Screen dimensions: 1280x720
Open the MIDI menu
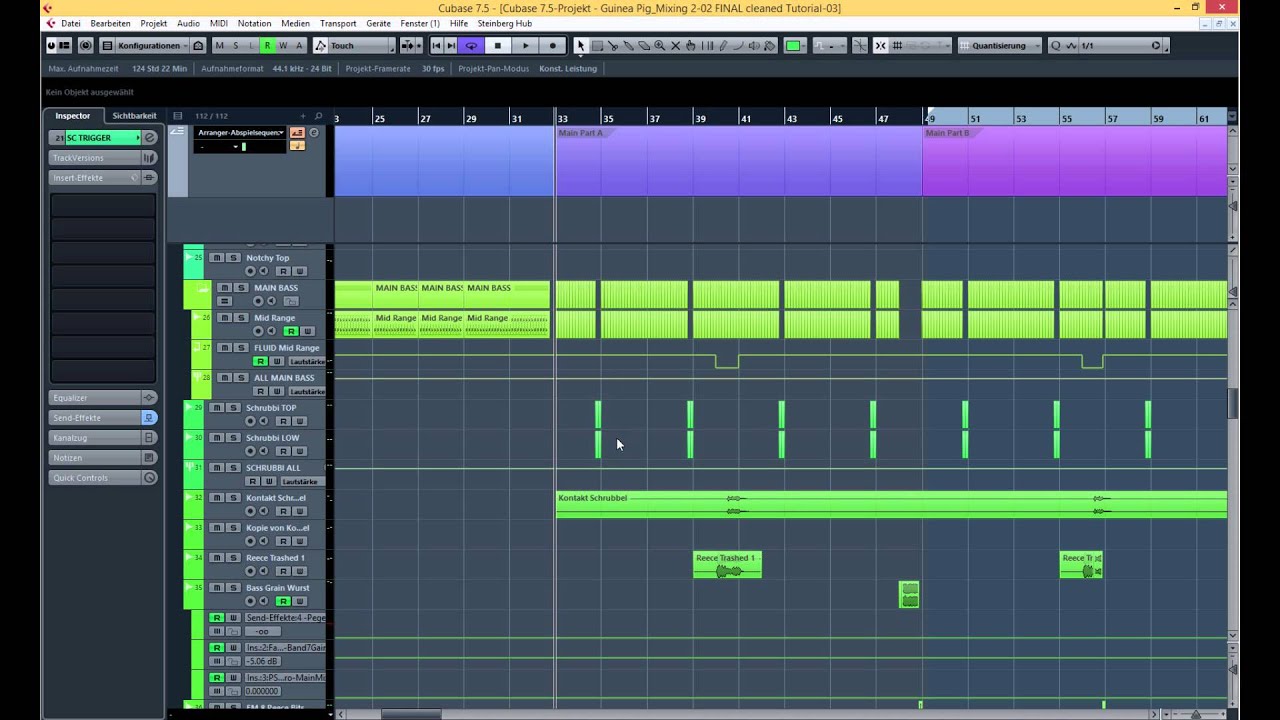click(218, 23)
